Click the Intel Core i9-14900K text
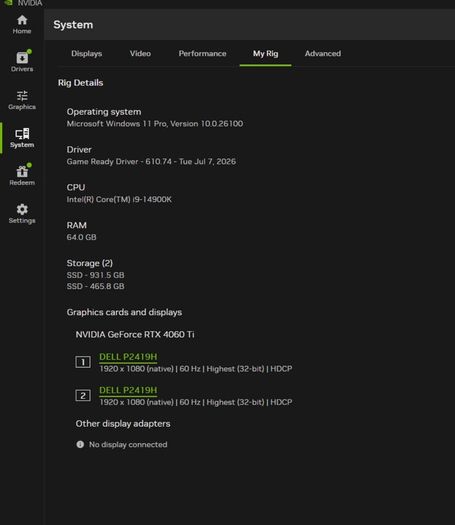Screen dimensions: 455x525 [119, 200]
